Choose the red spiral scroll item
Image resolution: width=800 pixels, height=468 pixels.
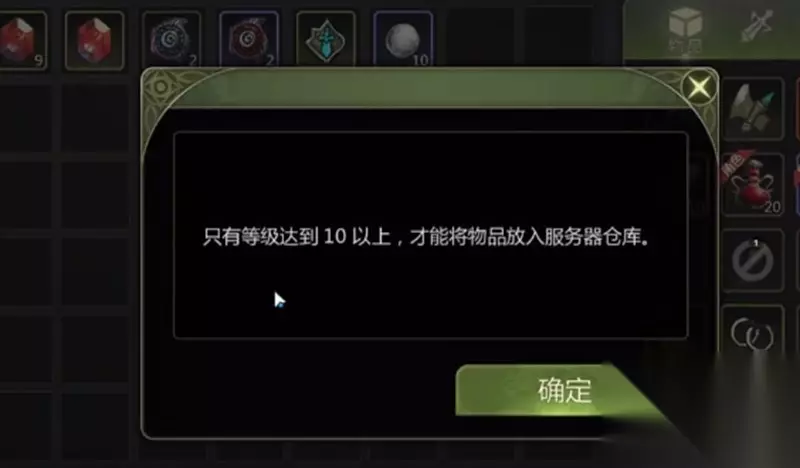[249, 40]
